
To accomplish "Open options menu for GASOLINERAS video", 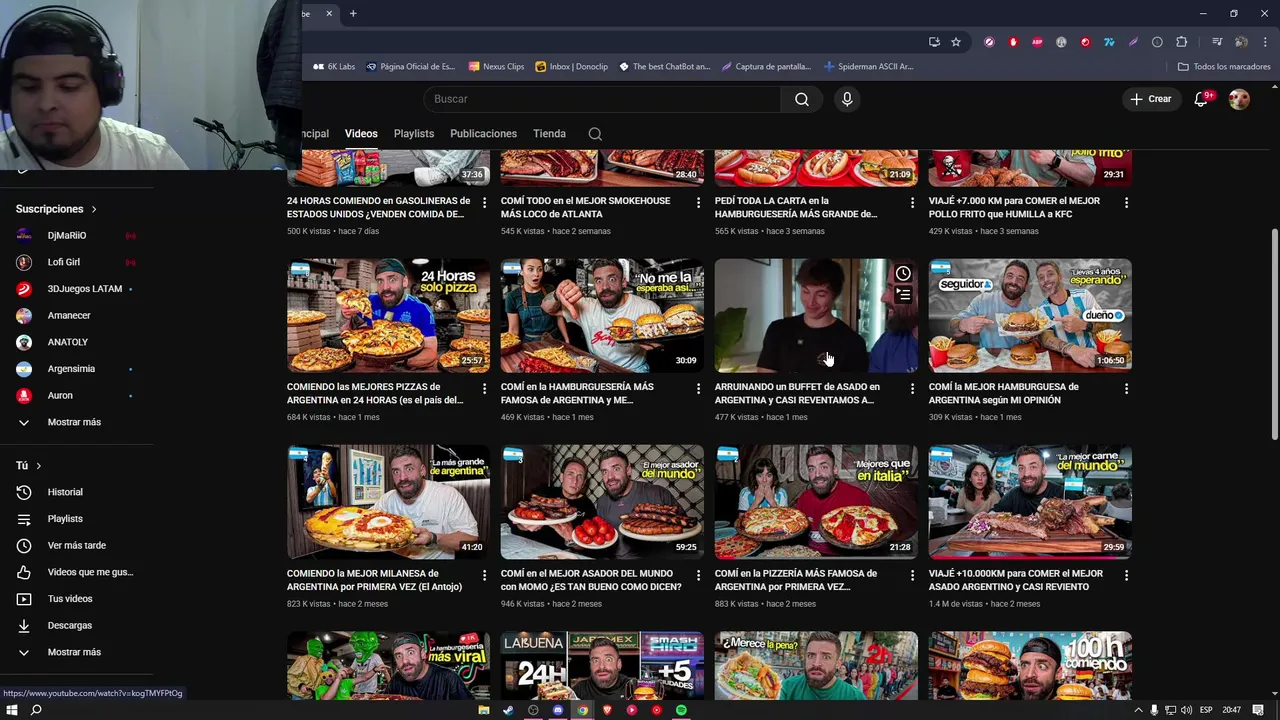I will pos(484,202).
